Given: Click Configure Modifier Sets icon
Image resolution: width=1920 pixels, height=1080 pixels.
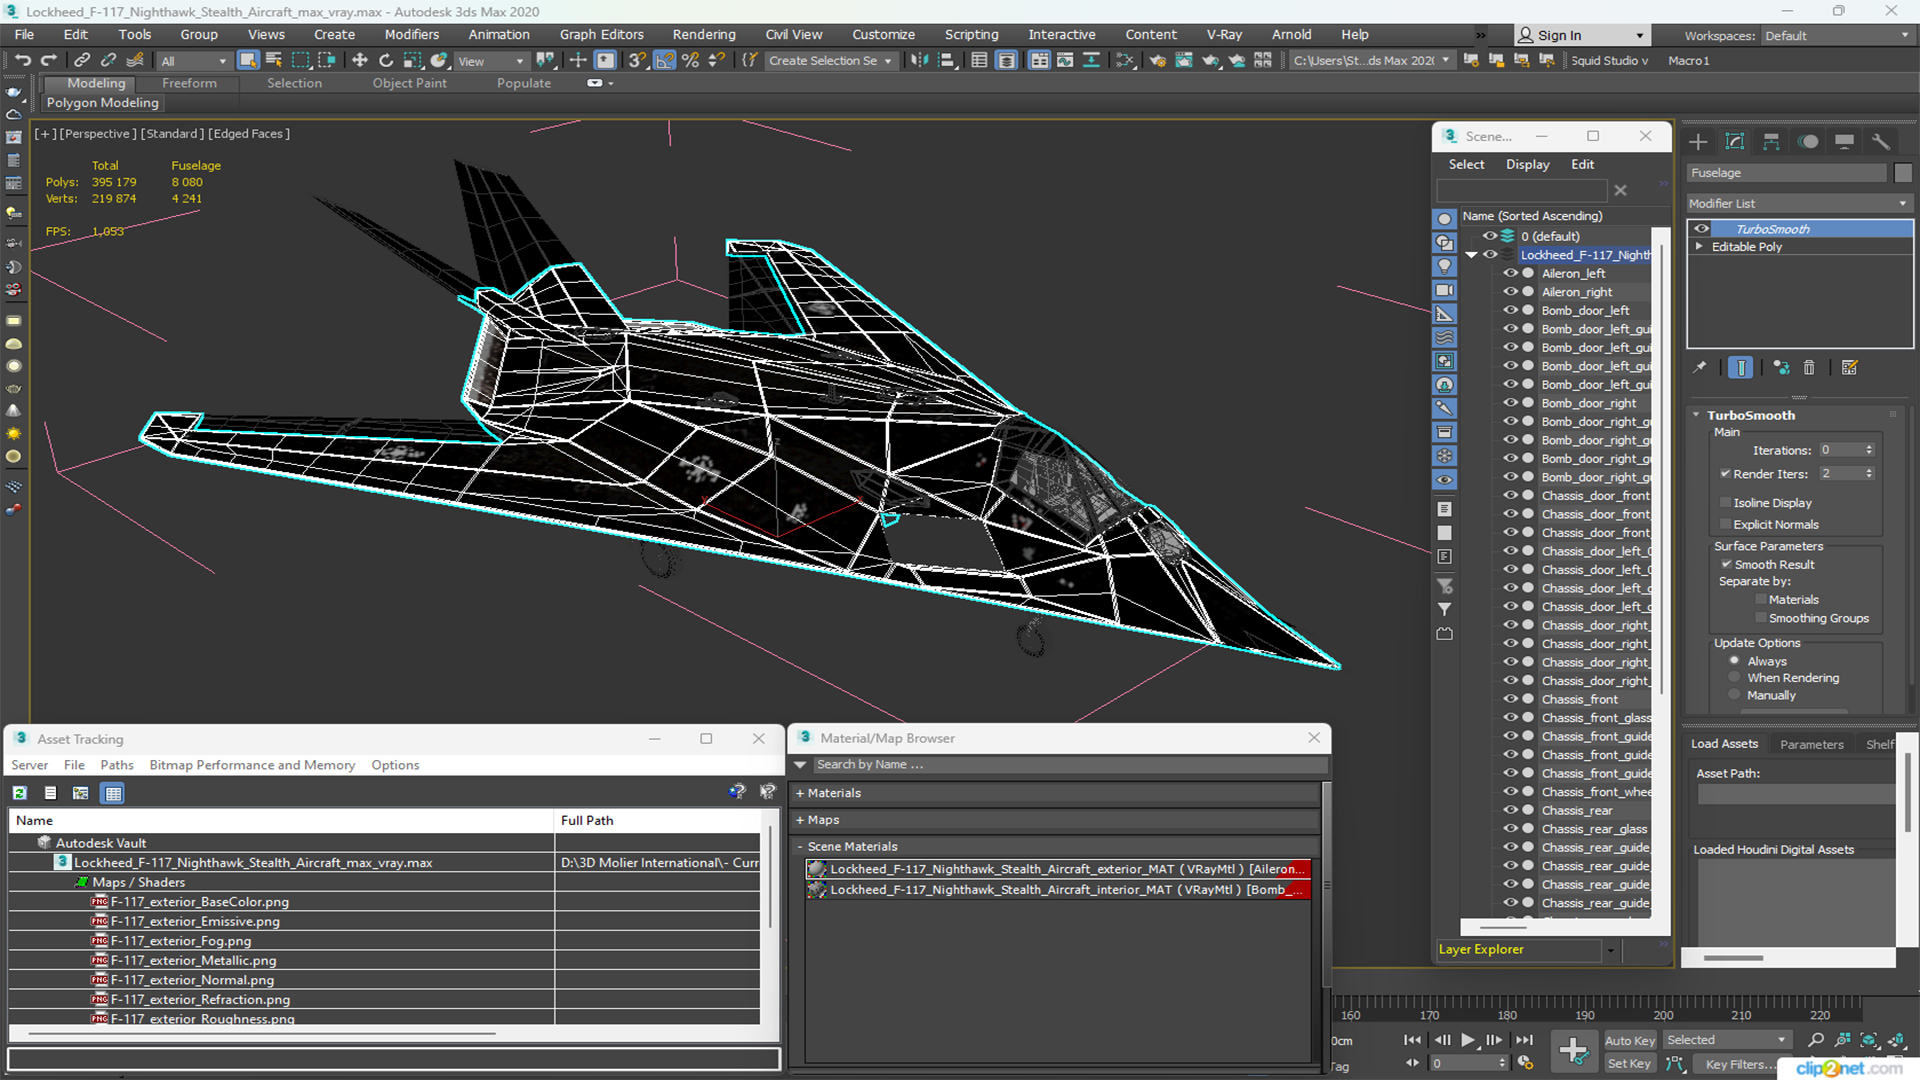Looking at the screenshot, I should click(x=1849, y=368).
